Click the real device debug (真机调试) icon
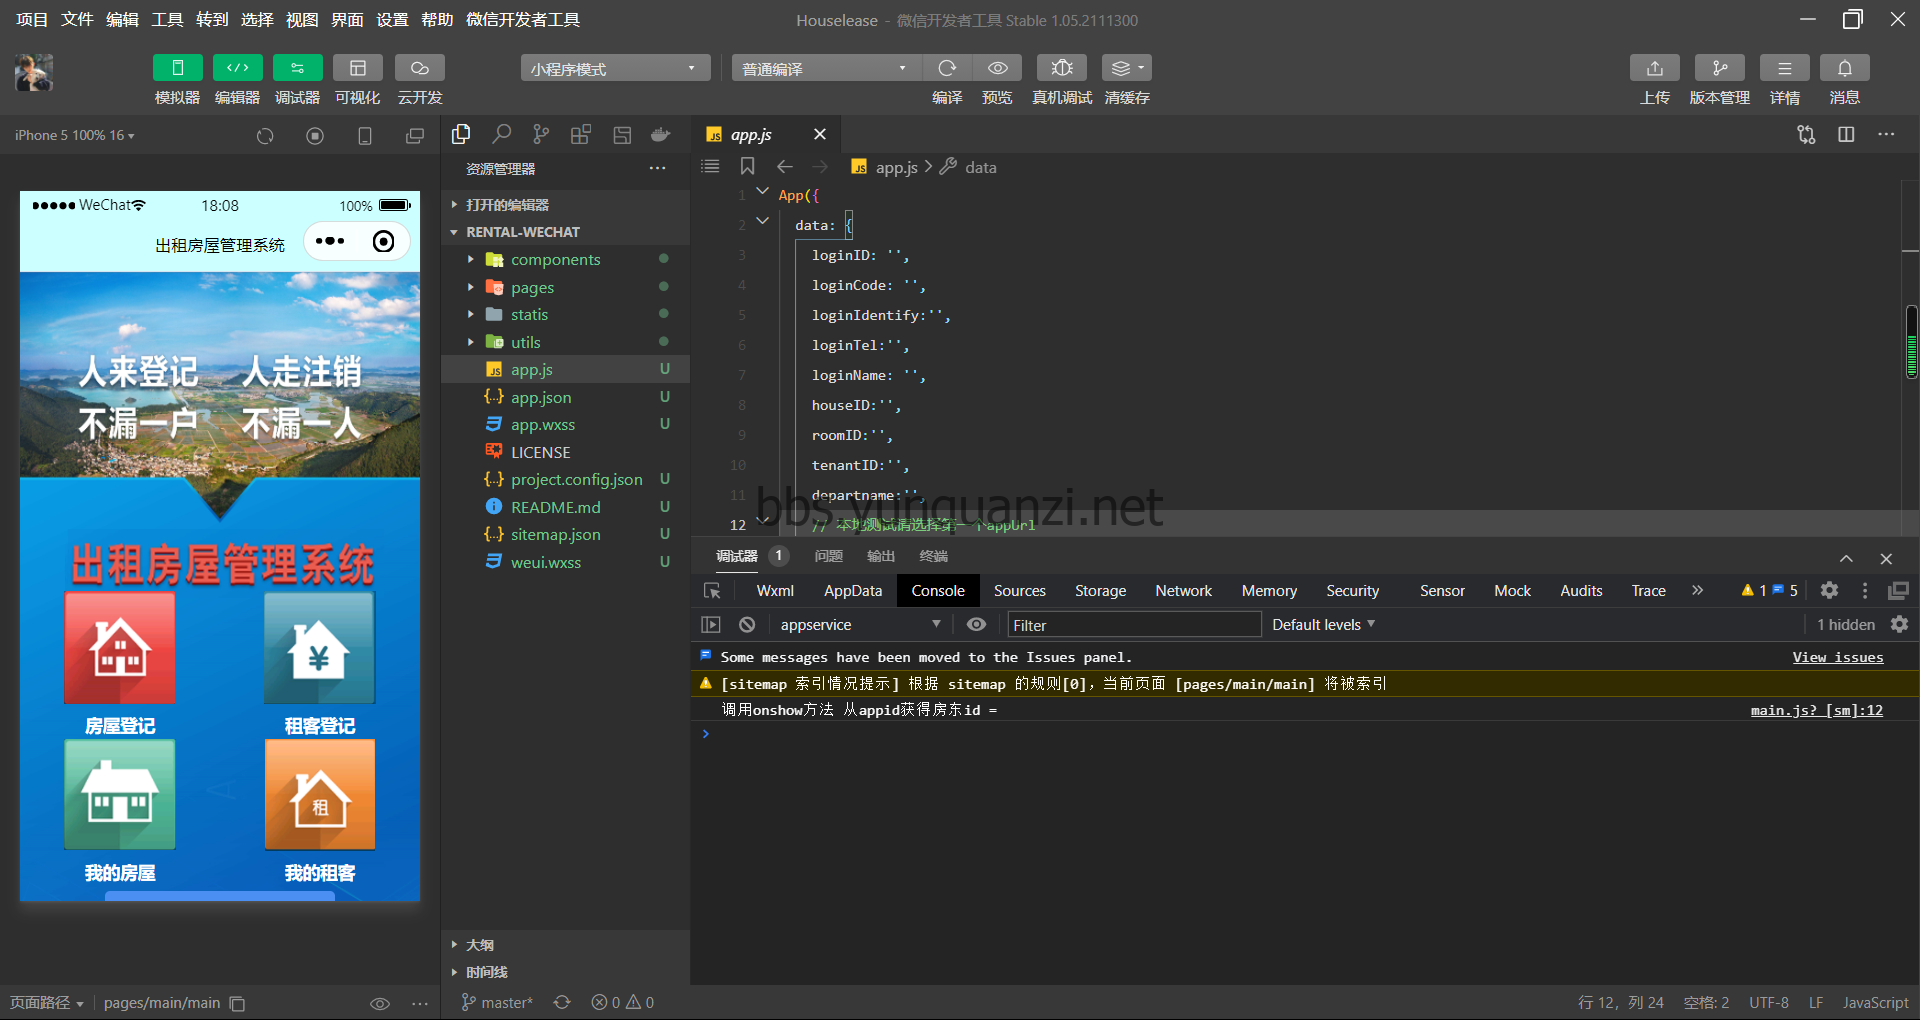Viewport: 1920px width, 1020px height. [1061, 68]
